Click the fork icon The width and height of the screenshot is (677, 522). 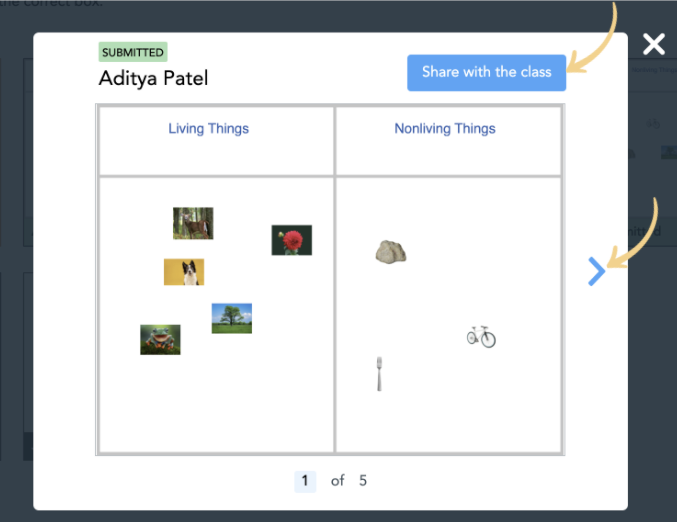click(379, 373)
